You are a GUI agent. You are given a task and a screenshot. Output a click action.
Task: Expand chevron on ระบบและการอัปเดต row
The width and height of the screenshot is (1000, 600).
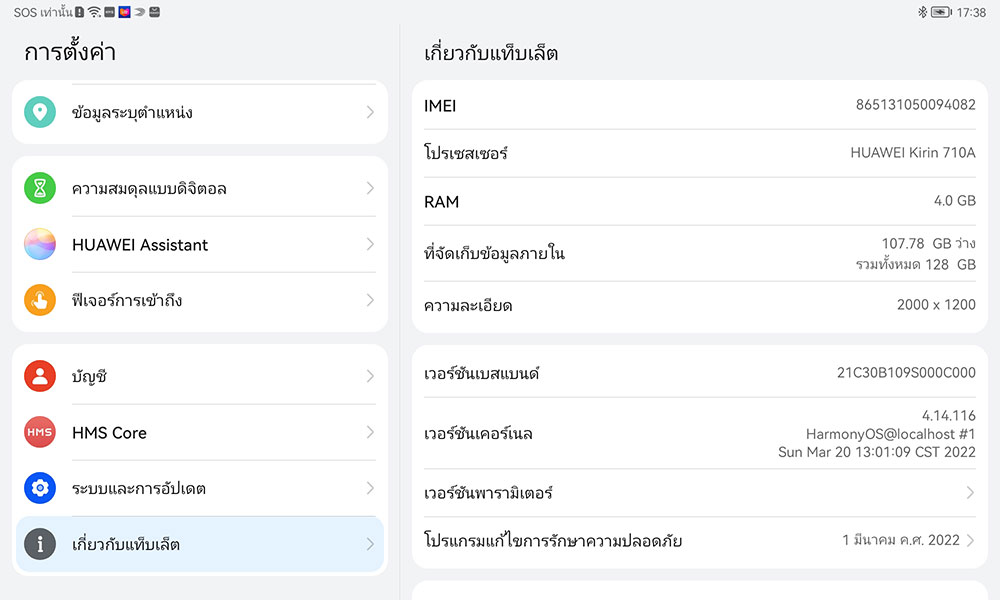[370, 488]
